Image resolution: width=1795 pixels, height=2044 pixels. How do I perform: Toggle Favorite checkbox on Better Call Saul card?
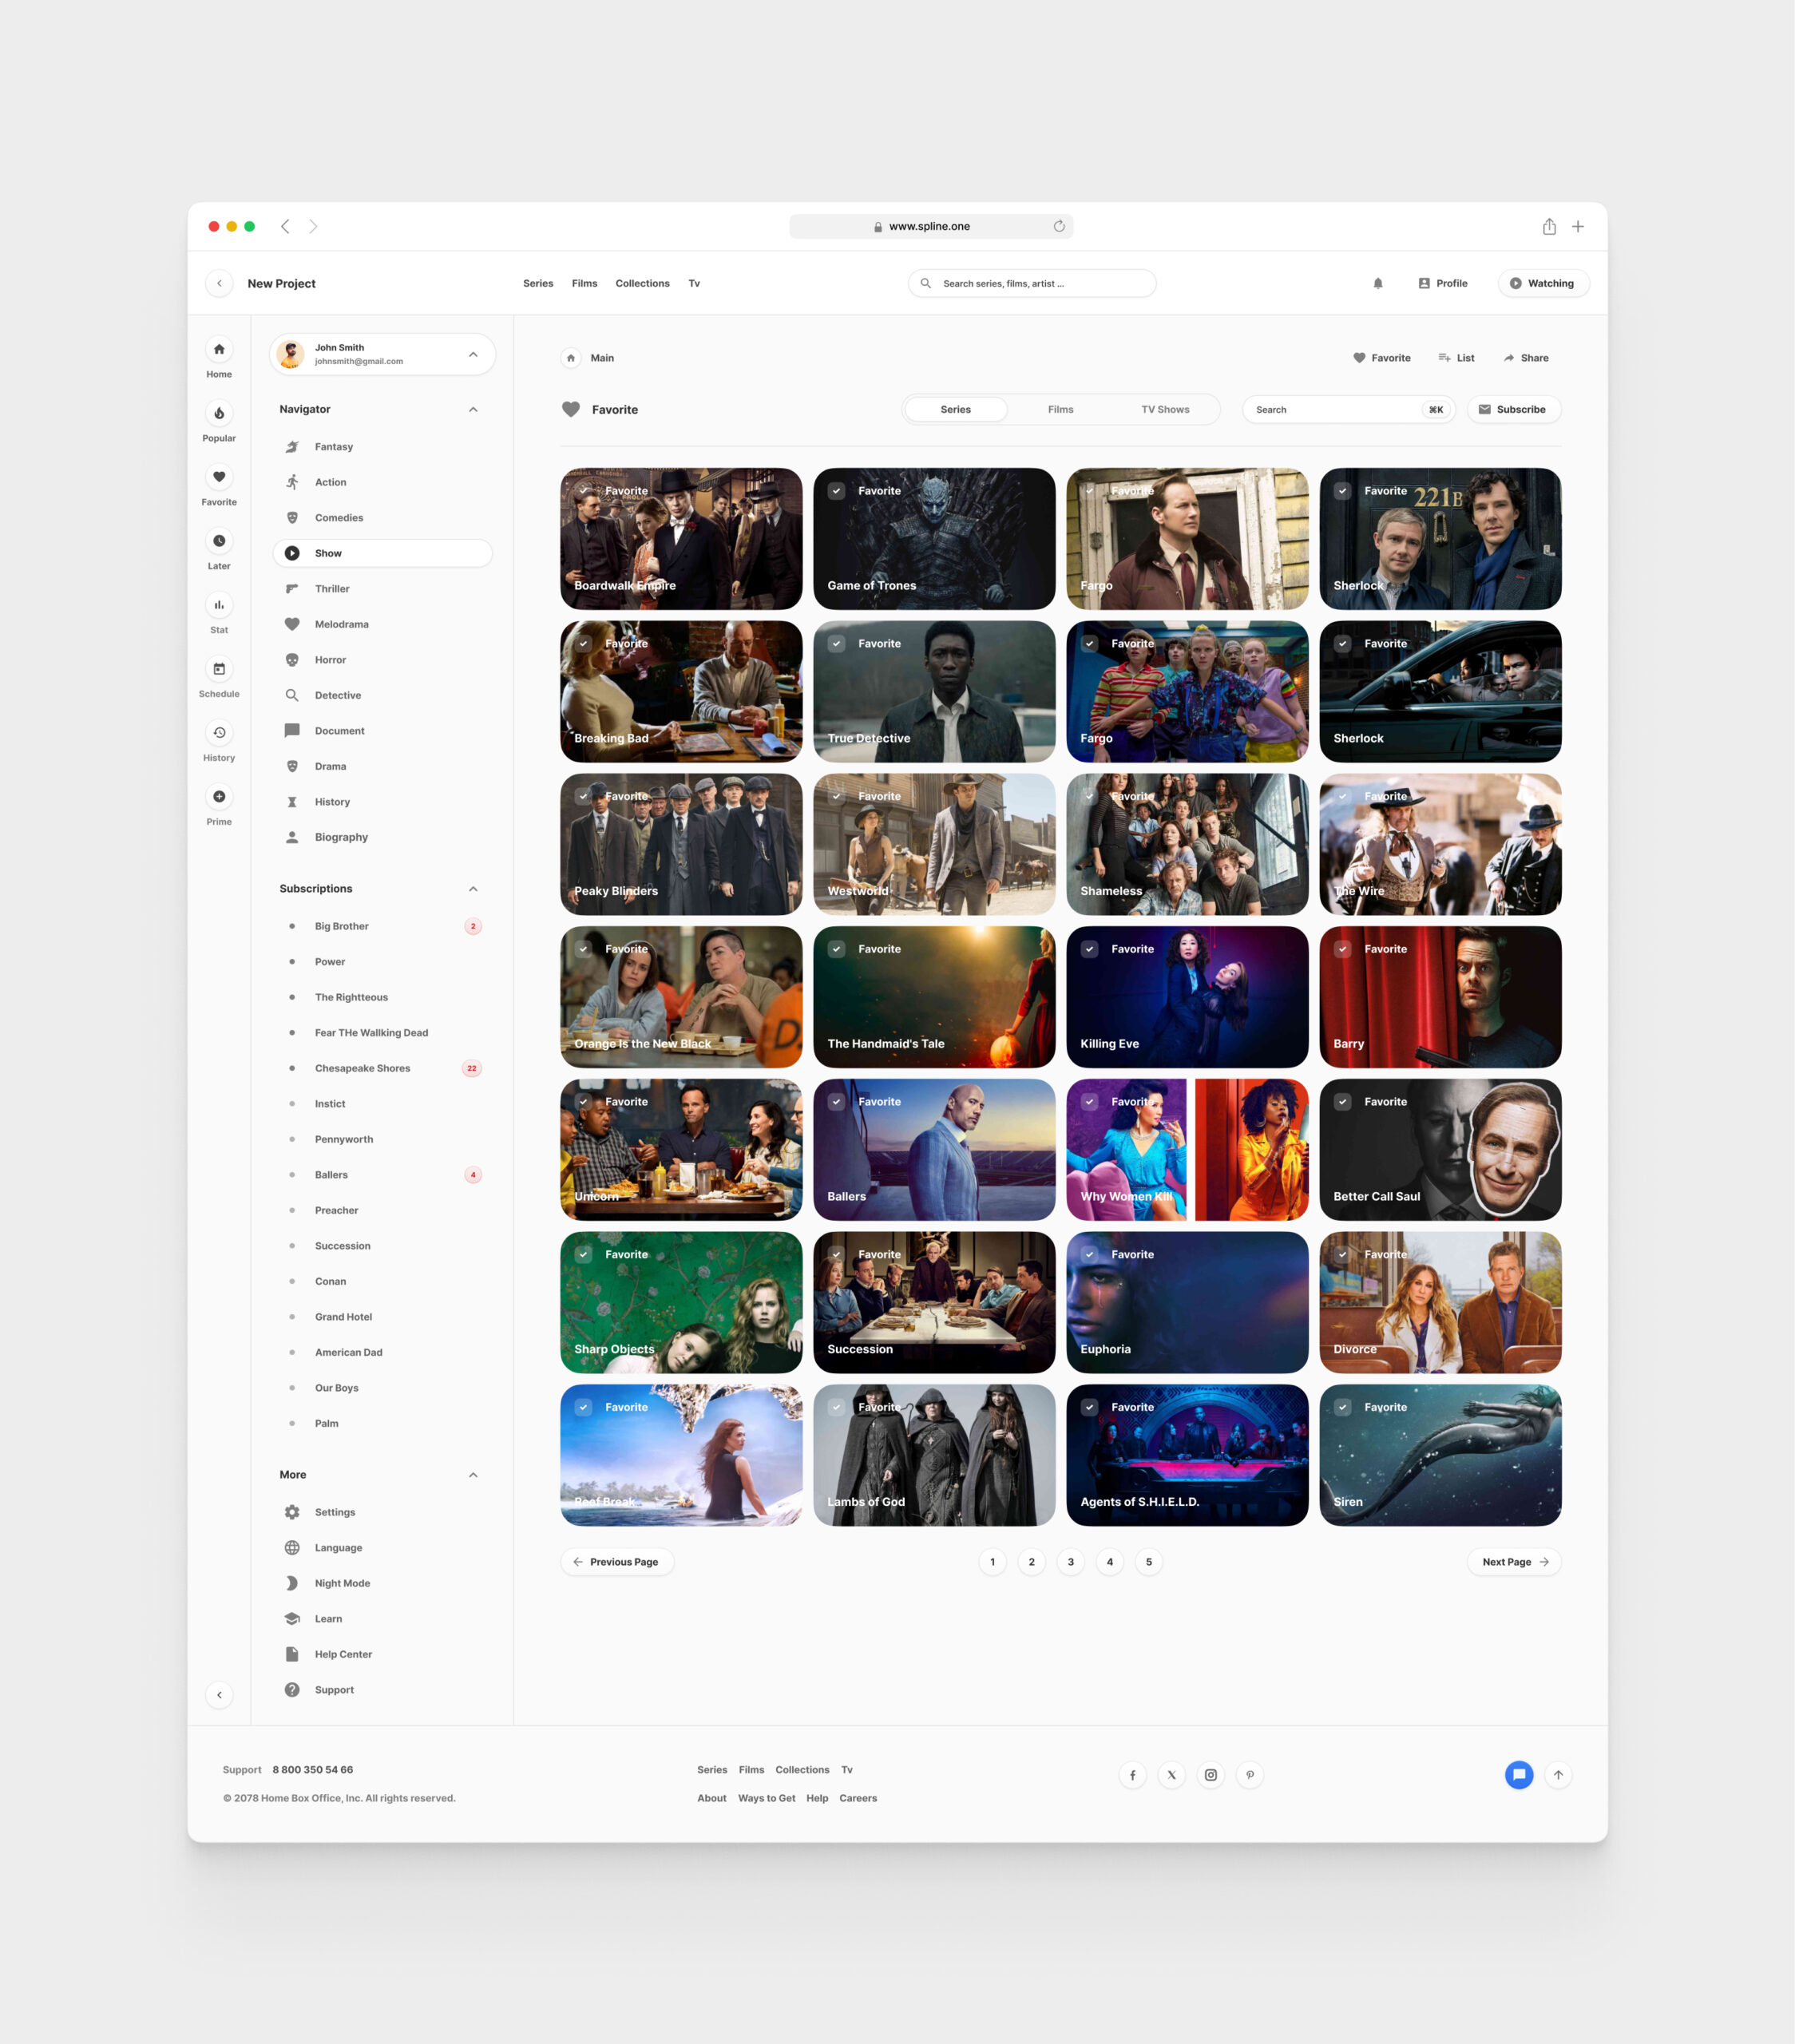pyautogui.click(x=1342, y=1102)
